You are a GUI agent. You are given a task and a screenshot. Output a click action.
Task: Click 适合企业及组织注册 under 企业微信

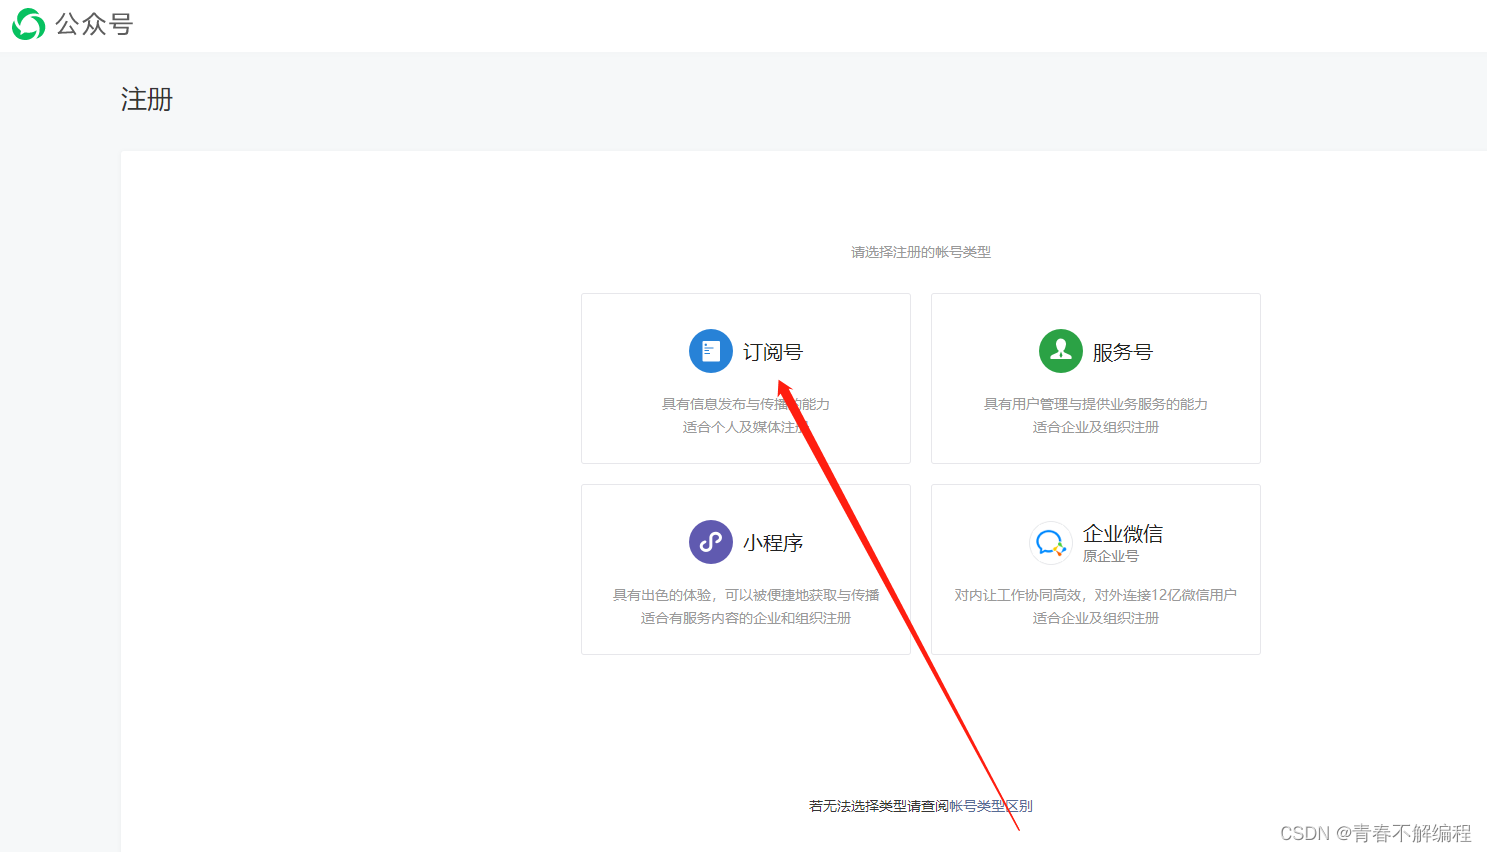pos(1096,618)
